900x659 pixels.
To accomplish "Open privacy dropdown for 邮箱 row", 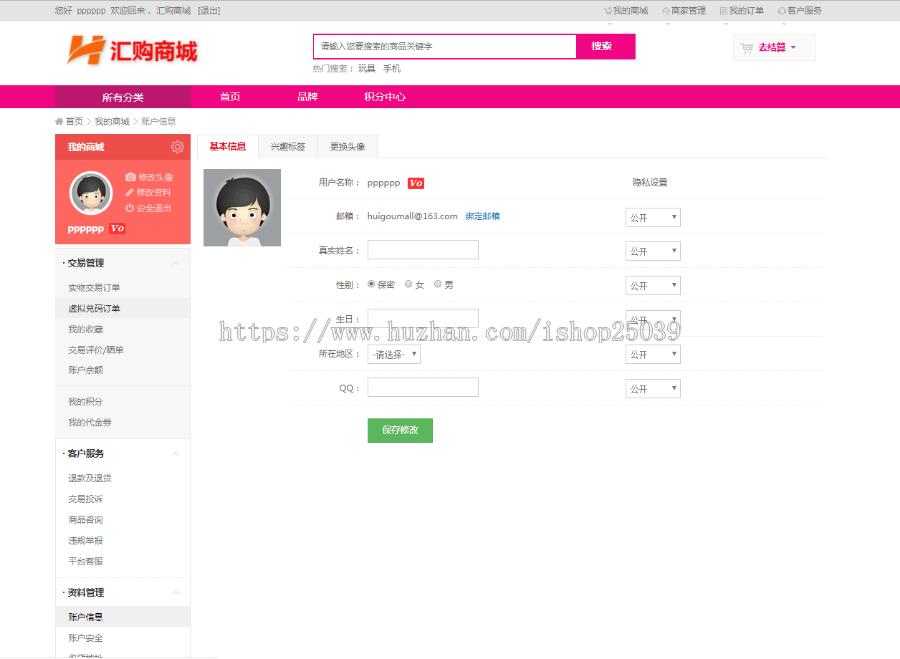I will click(x=653, y=218).
